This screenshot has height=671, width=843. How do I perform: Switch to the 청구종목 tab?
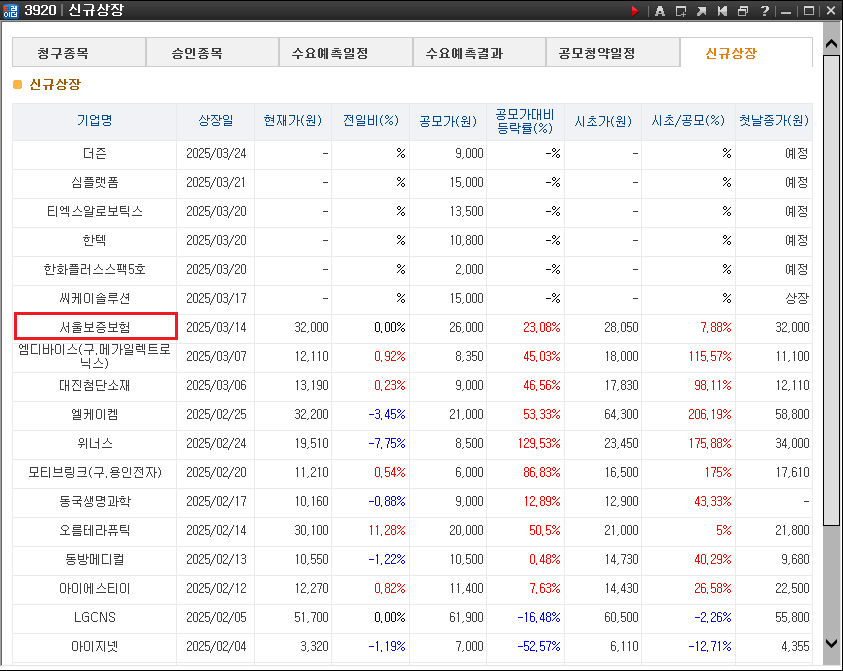(x=79, y=53)
